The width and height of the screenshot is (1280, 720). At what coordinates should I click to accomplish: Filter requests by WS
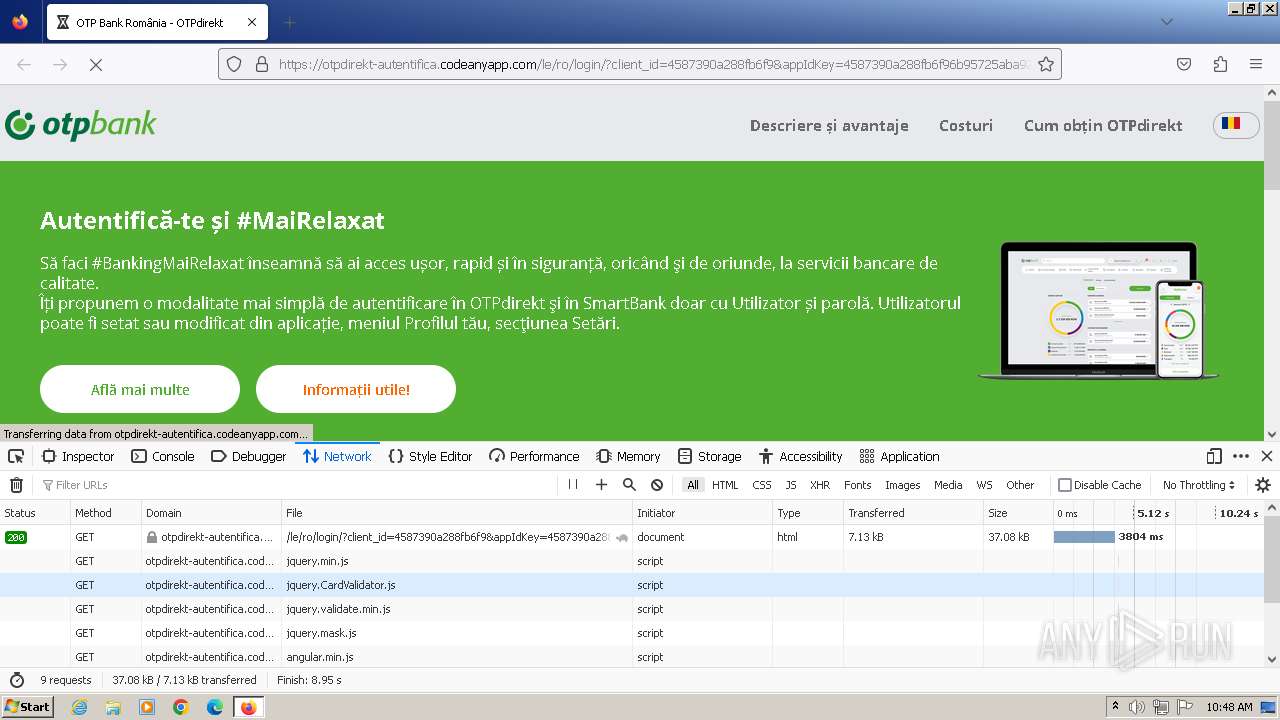pos(985,485)
